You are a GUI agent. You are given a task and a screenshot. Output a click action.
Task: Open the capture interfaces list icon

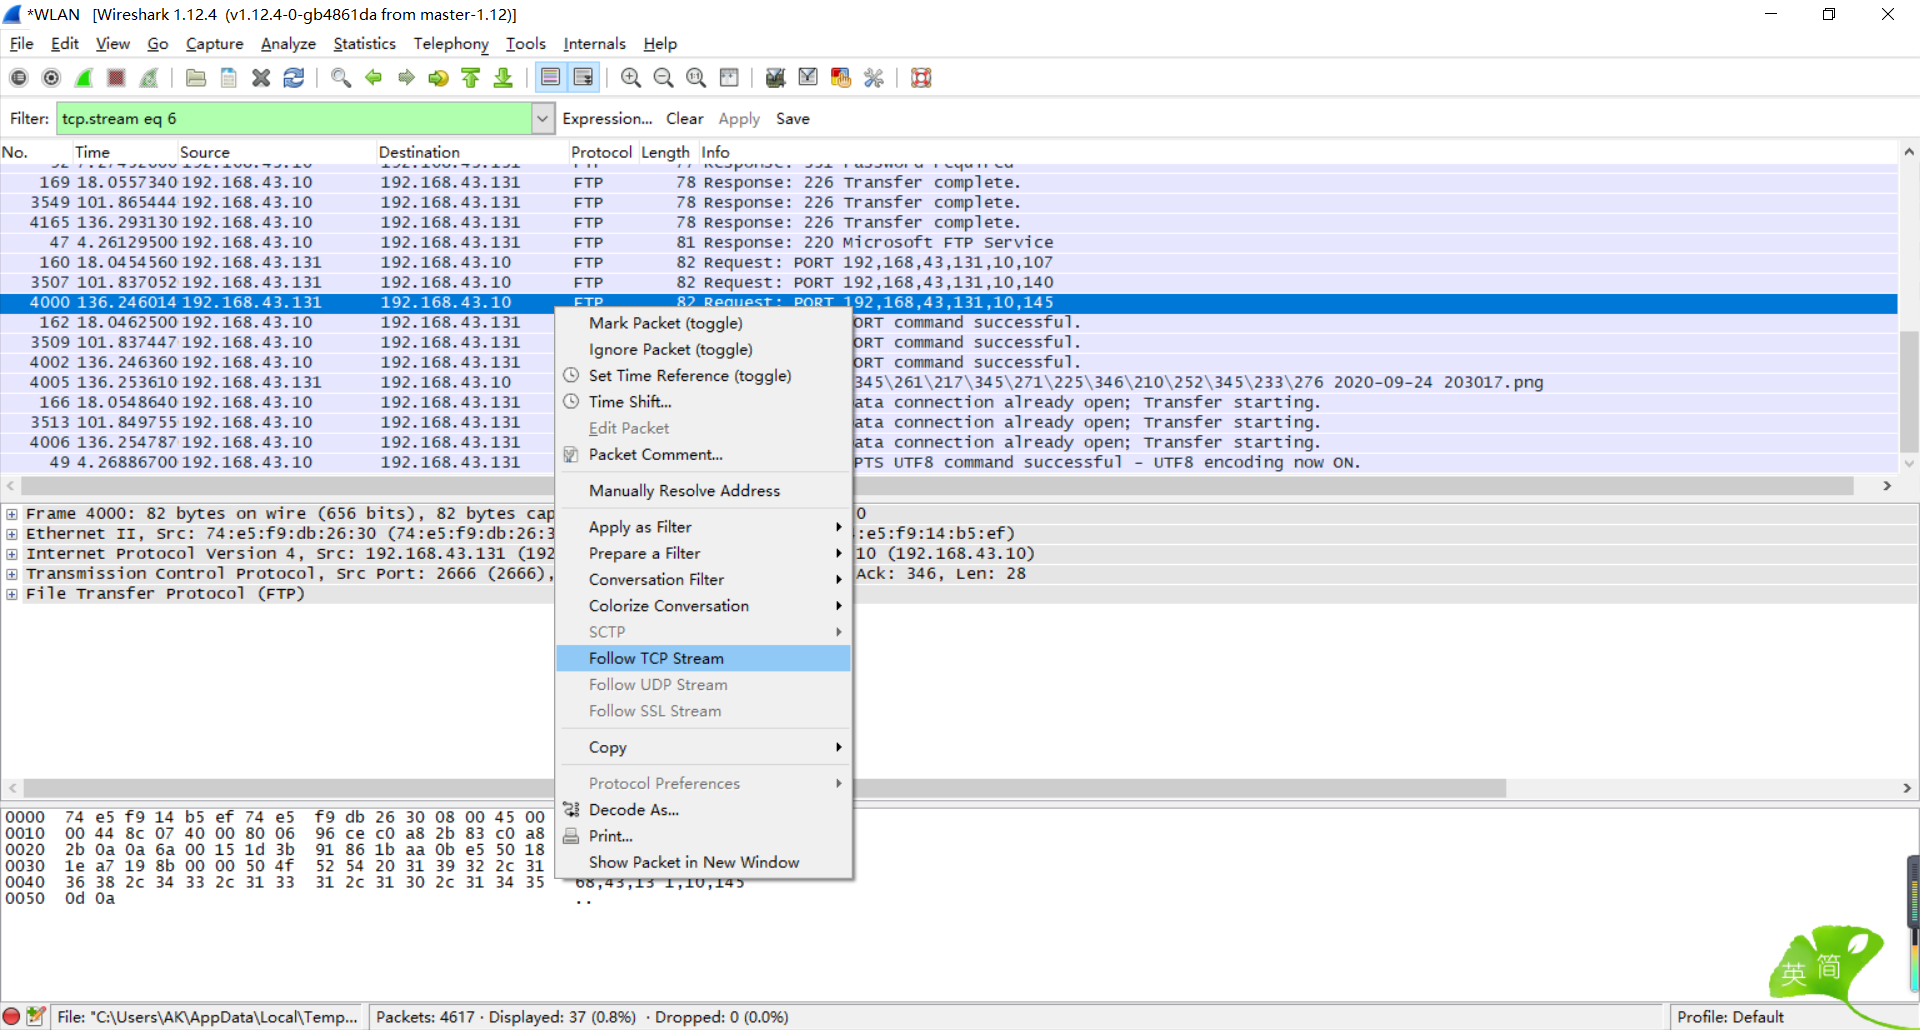pyautogui.click(x=19, y=78)
